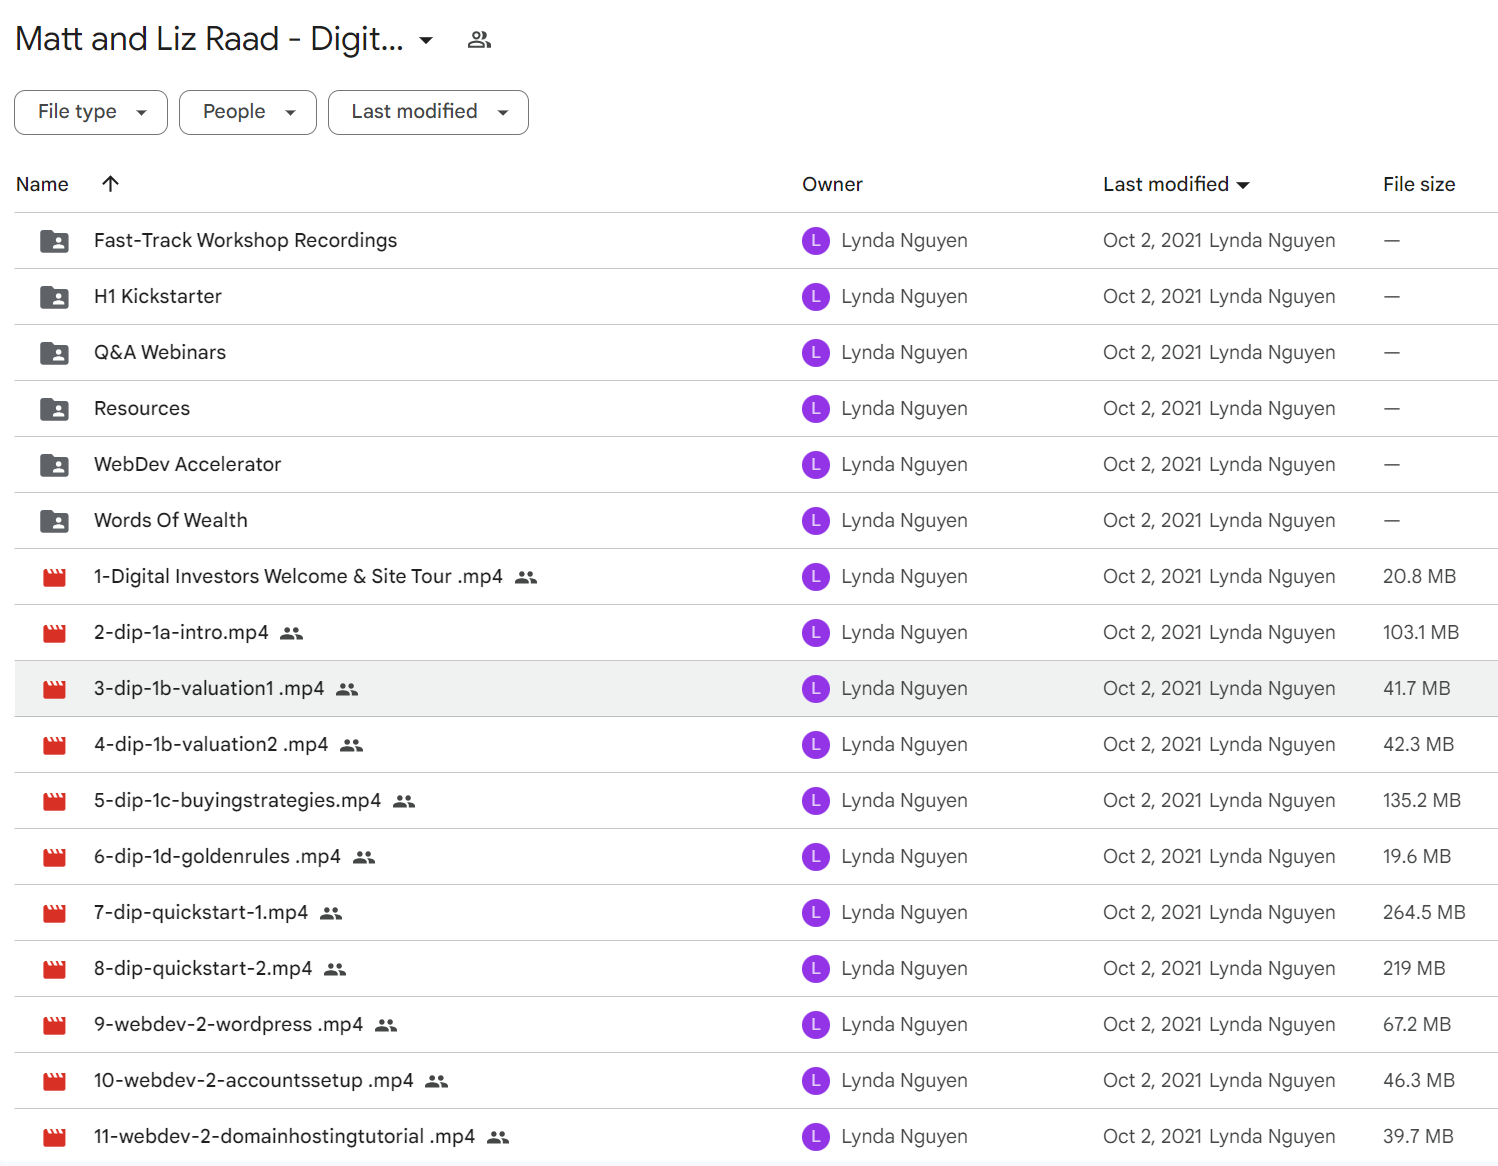Click shared icon next to 9-webdev-2-wordpress .mp4
The width and height of the screenshot is (1498, 1166).
386,1025
